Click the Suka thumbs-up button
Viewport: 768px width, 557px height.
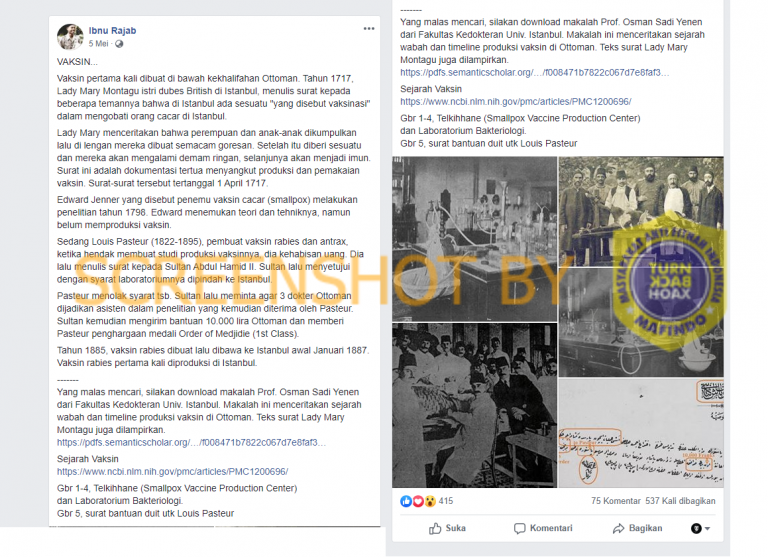click(447, 528)
